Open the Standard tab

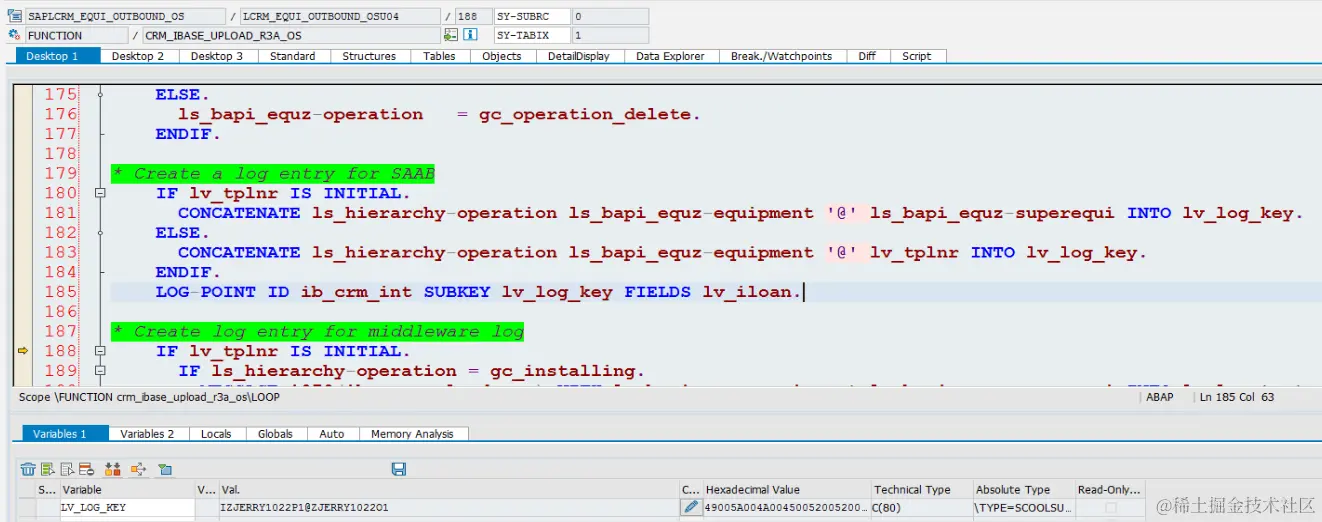tap(293, 56)
